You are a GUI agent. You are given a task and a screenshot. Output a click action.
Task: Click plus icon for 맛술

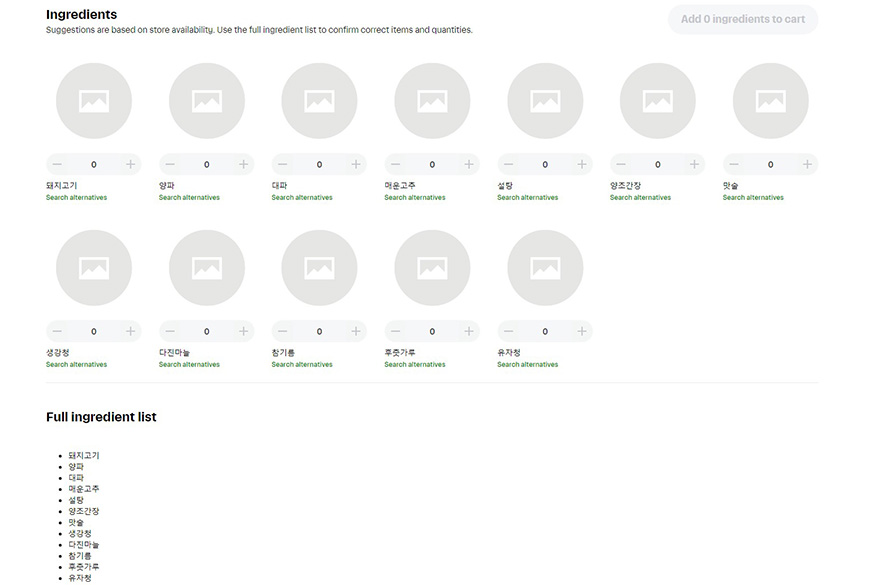[807, 164]
